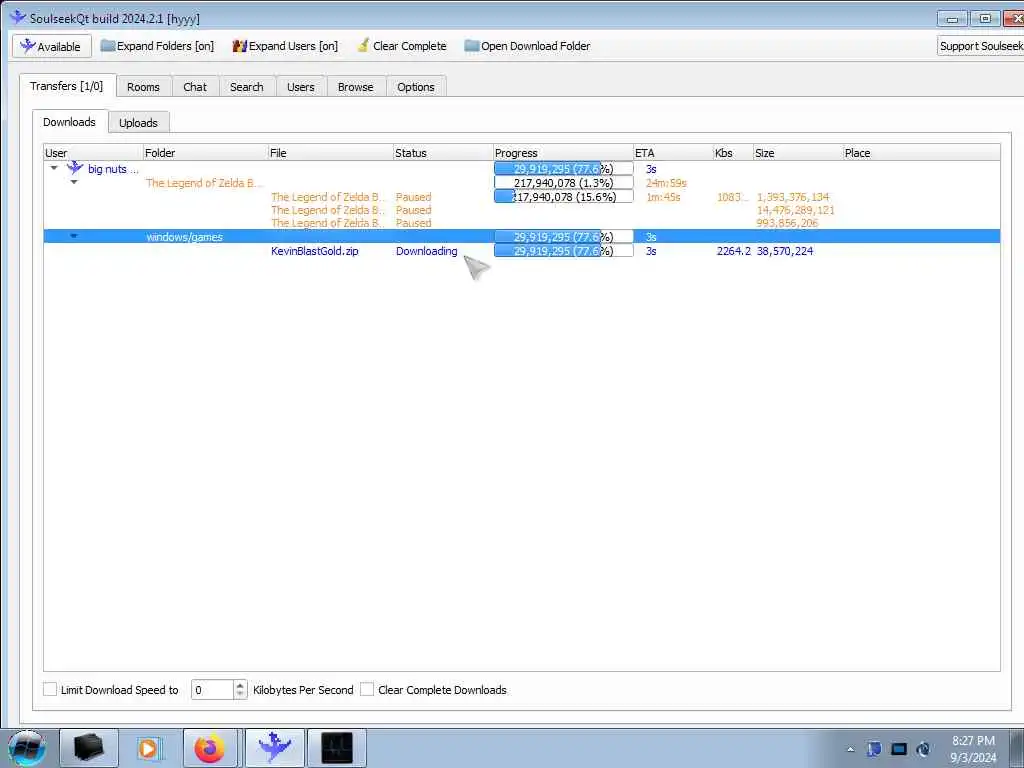Increase the download speed limit stepper
Viewport: 1024px width, 768px height.
tap(240, 685)
